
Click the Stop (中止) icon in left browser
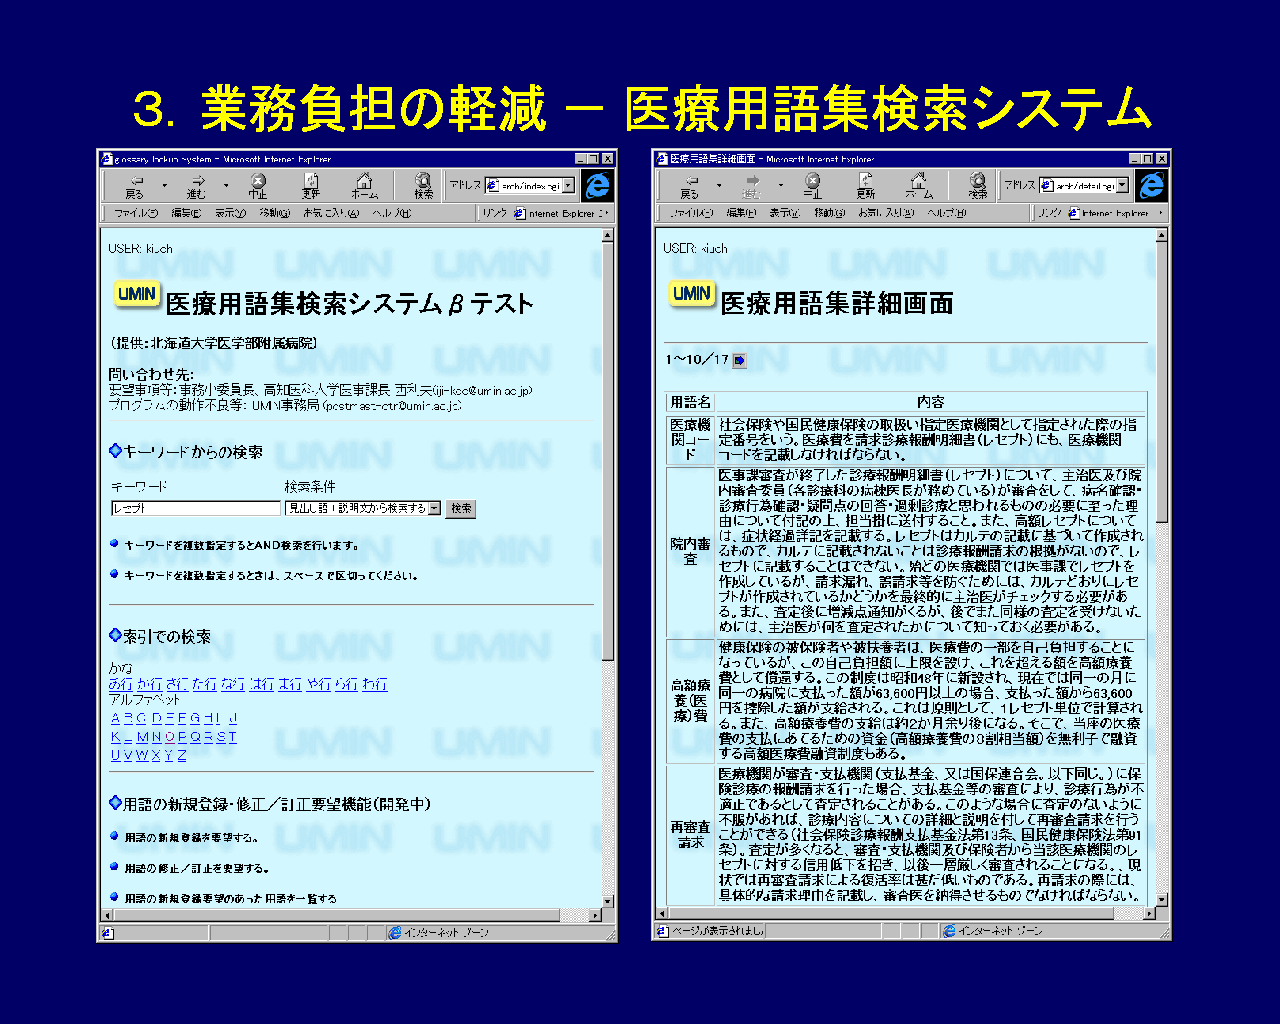coord(258,185)
